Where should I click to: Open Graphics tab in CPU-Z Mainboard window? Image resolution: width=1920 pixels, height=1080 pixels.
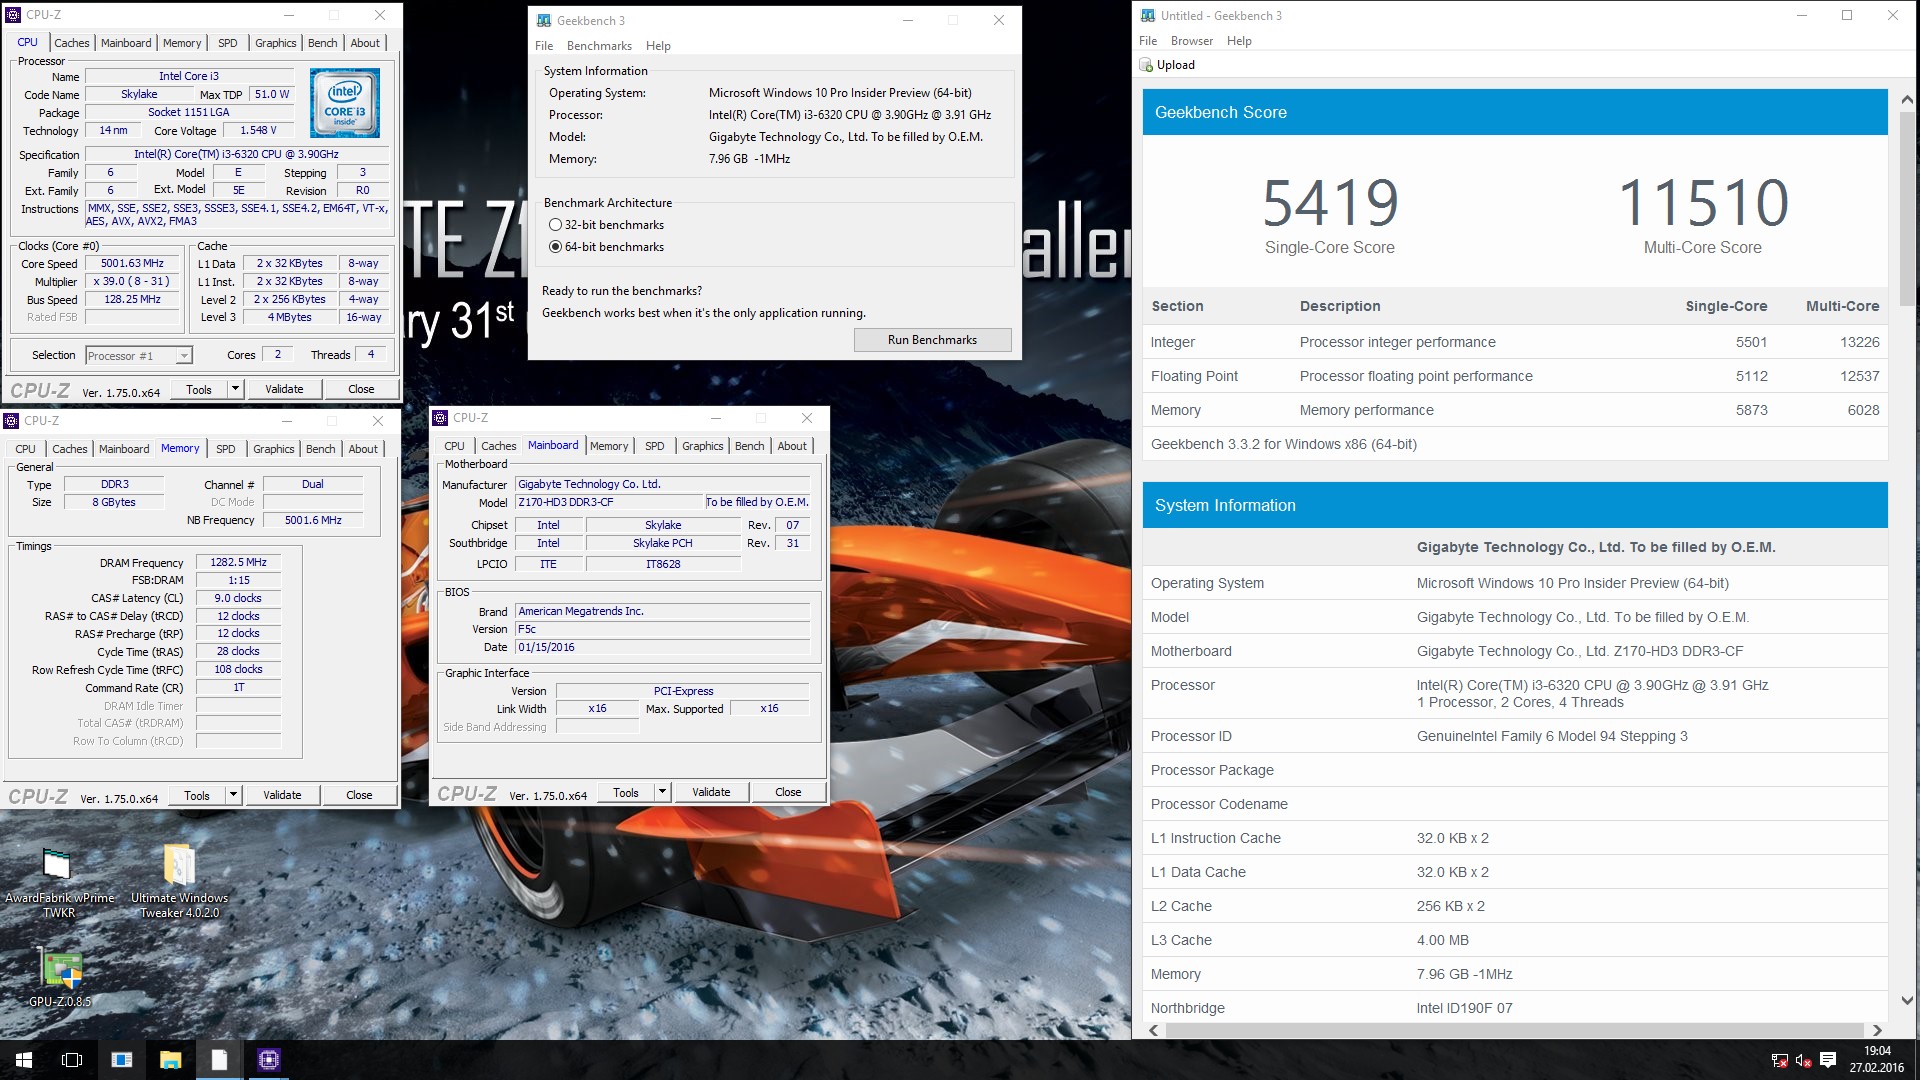pos(703,446)
